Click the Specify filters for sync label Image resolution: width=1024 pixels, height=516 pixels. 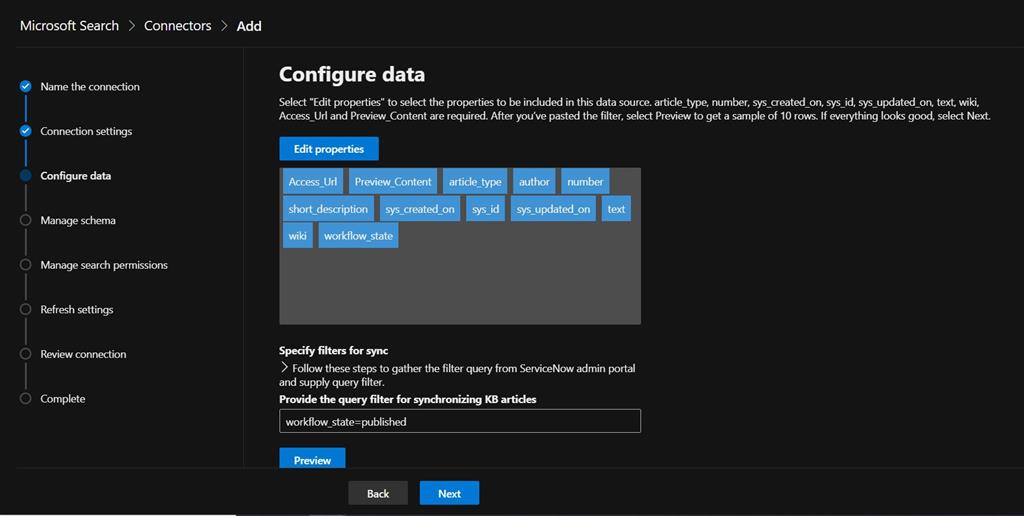(334, 351)
